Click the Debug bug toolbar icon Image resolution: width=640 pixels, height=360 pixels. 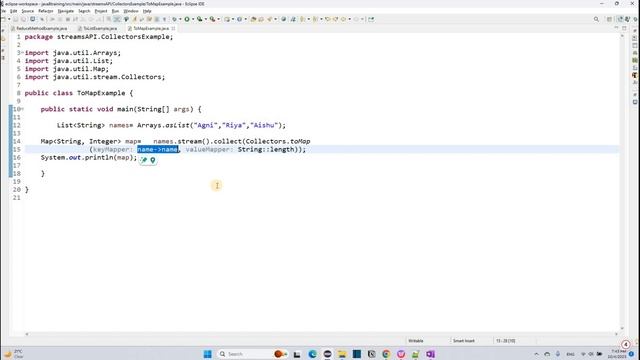coord(174,19)
